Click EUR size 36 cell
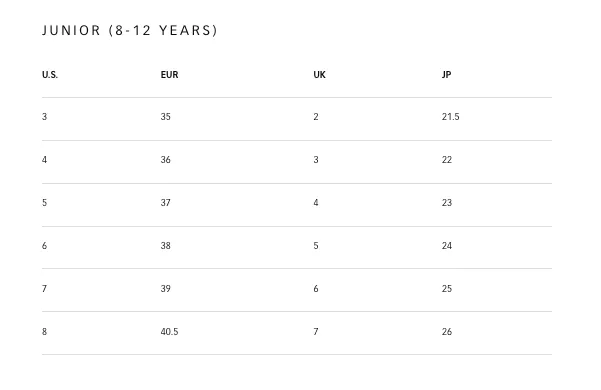 pos(166,160)
